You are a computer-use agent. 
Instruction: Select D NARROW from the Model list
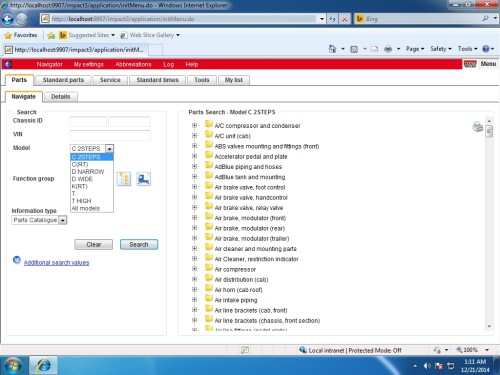[x=88, y=172]
